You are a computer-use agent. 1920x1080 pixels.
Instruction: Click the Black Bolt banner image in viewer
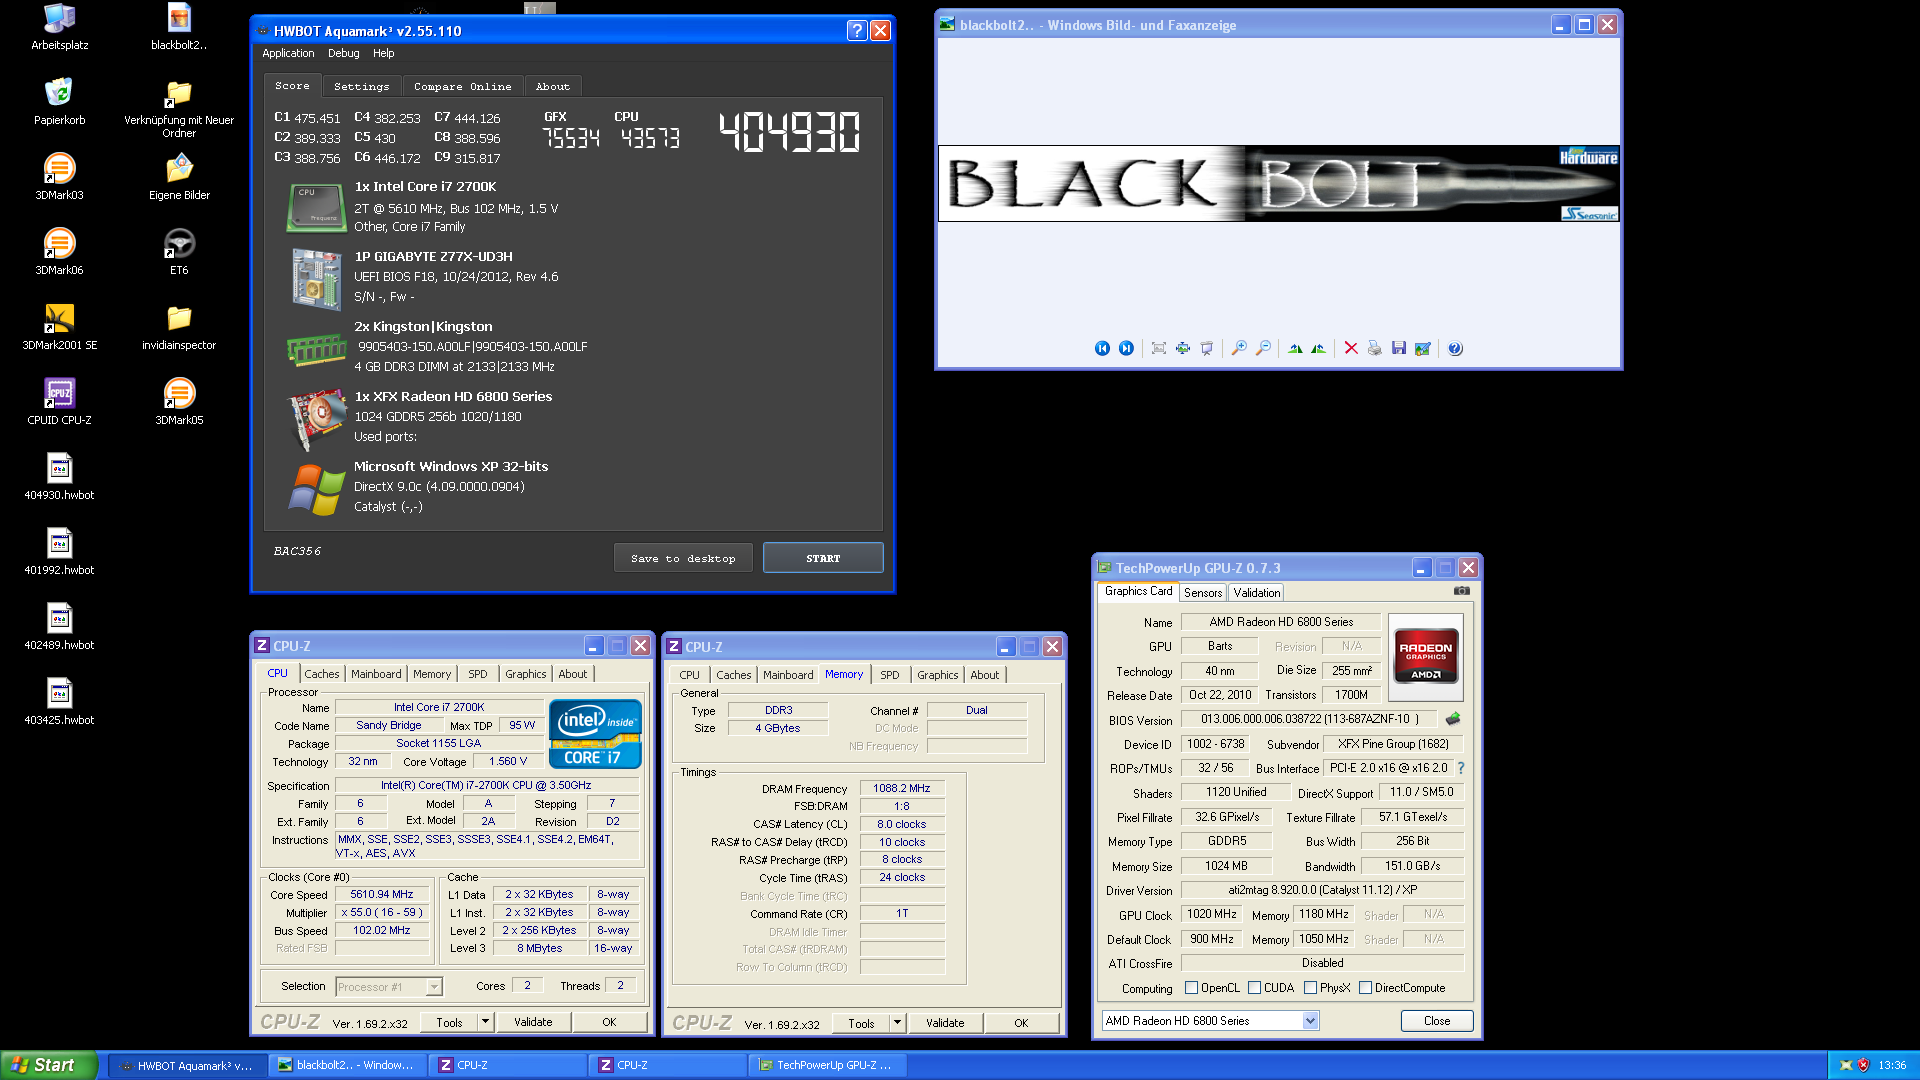[x=1278, y=183]
